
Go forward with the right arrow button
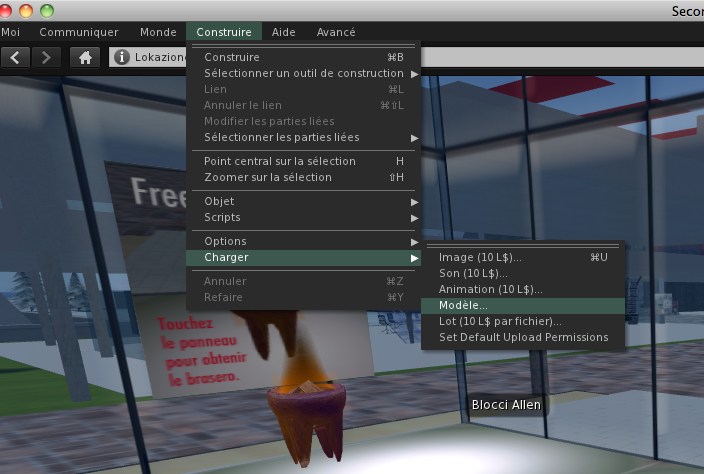(46, 57)
